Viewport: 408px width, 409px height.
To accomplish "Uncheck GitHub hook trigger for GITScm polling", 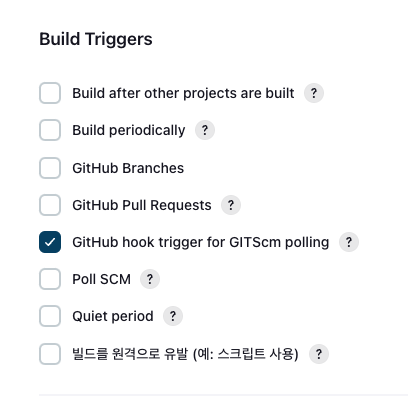I will click(x=50, y=242).
